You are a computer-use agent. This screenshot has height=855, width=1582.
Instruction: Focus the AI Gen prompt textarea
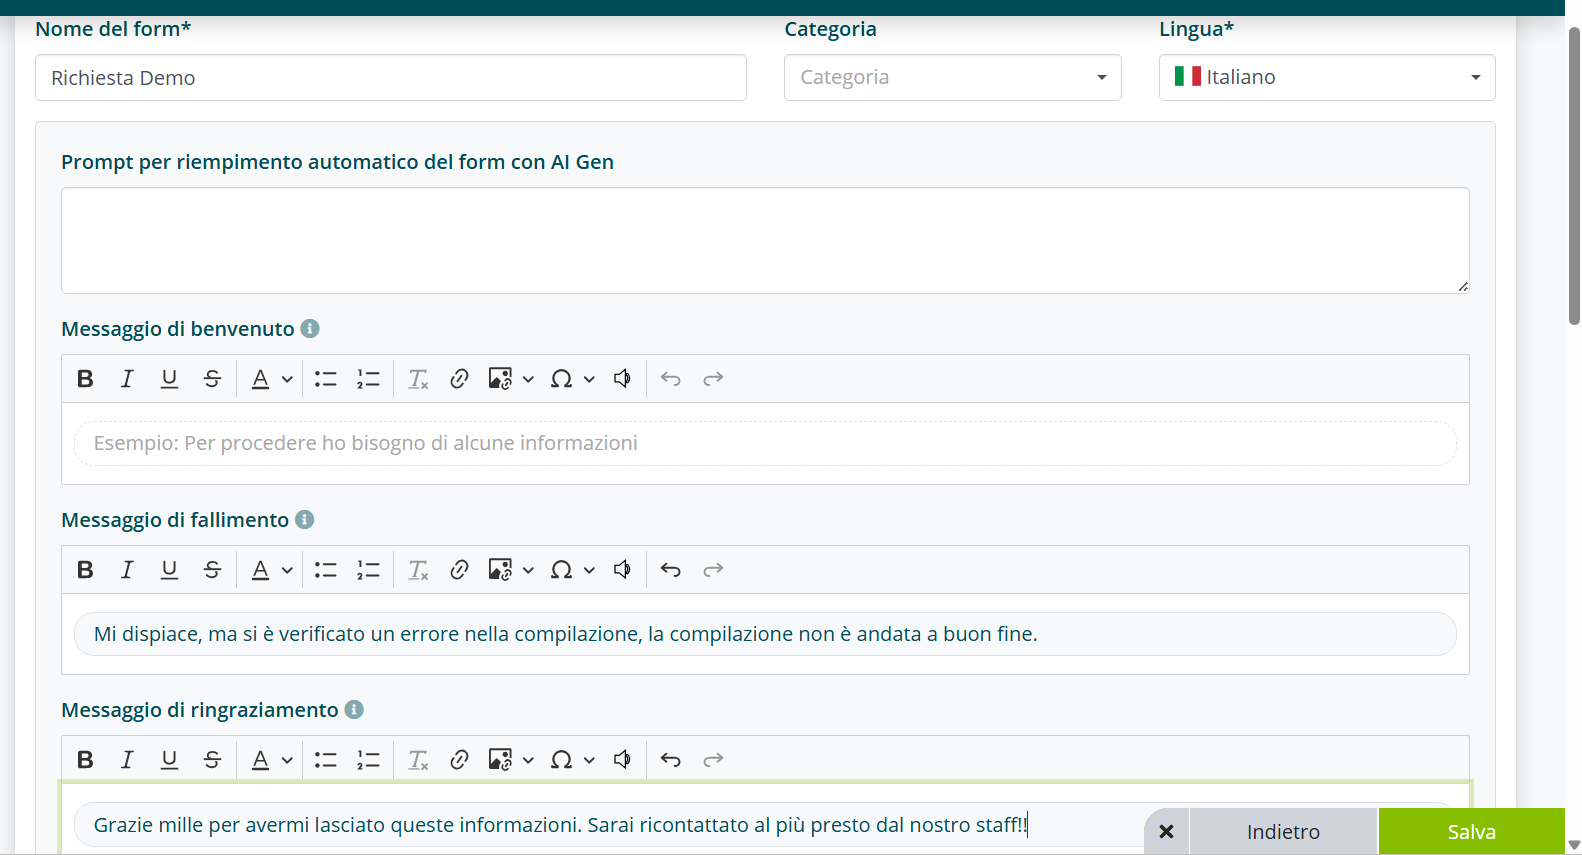click(x=765, y=241)
